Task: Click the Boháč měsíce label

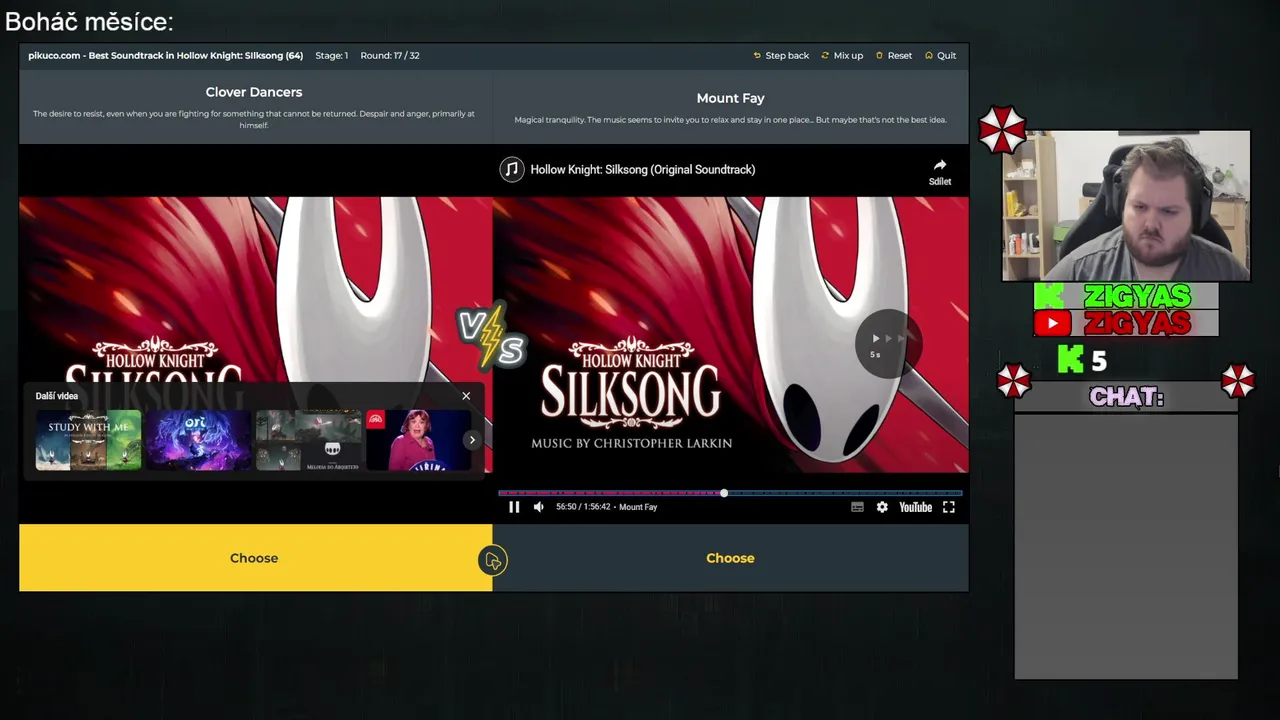Action: pyautogui.click(x=89, y=21)
